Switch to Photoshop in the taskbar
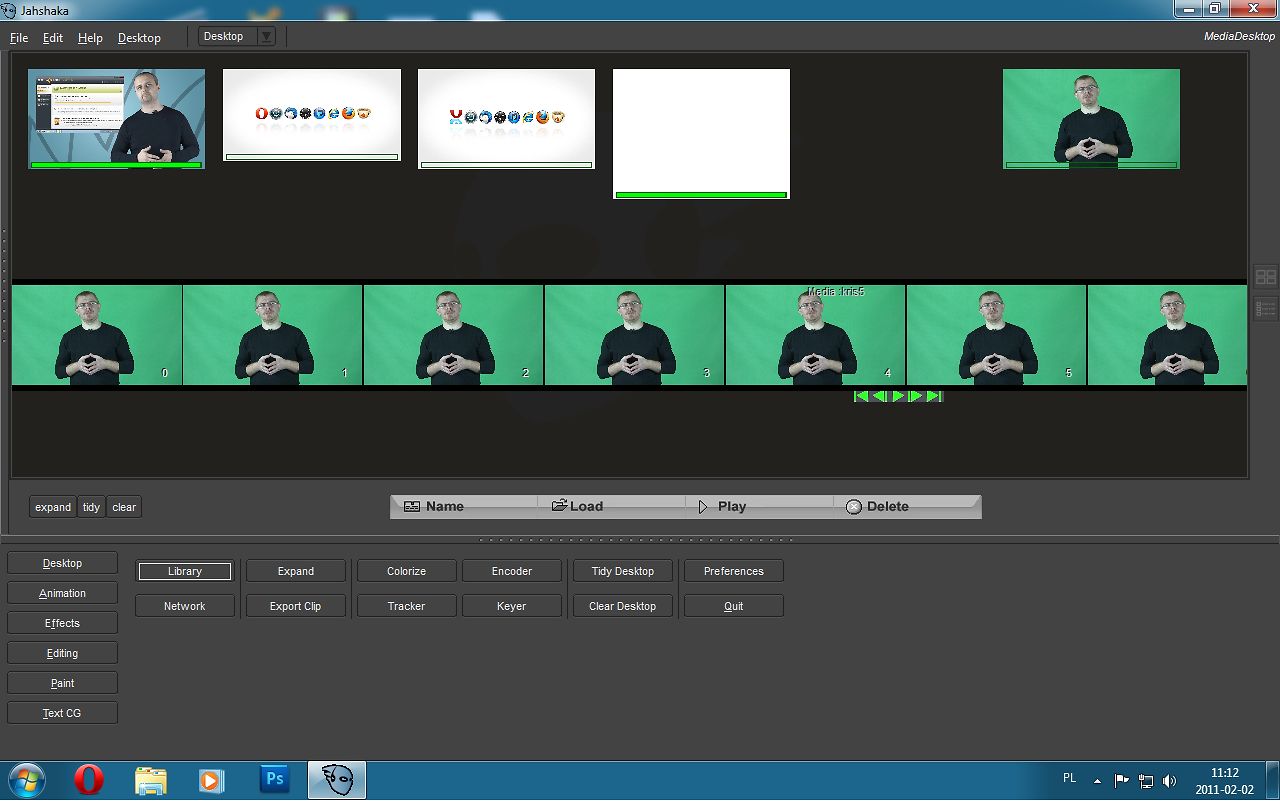1280x801 pixels. (x=274, y=780)
